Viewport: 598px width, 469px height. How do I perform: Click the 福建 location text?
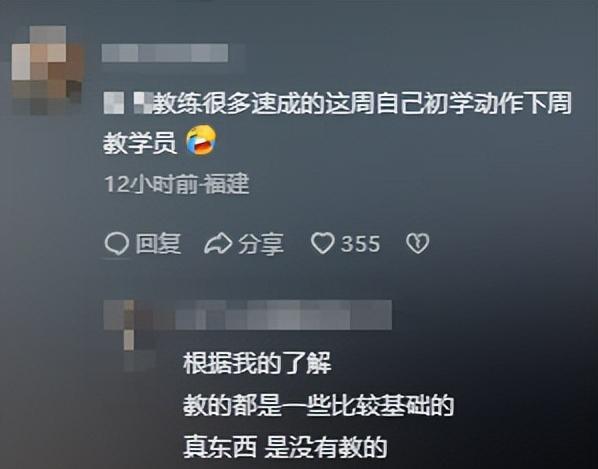coord(227,184)
